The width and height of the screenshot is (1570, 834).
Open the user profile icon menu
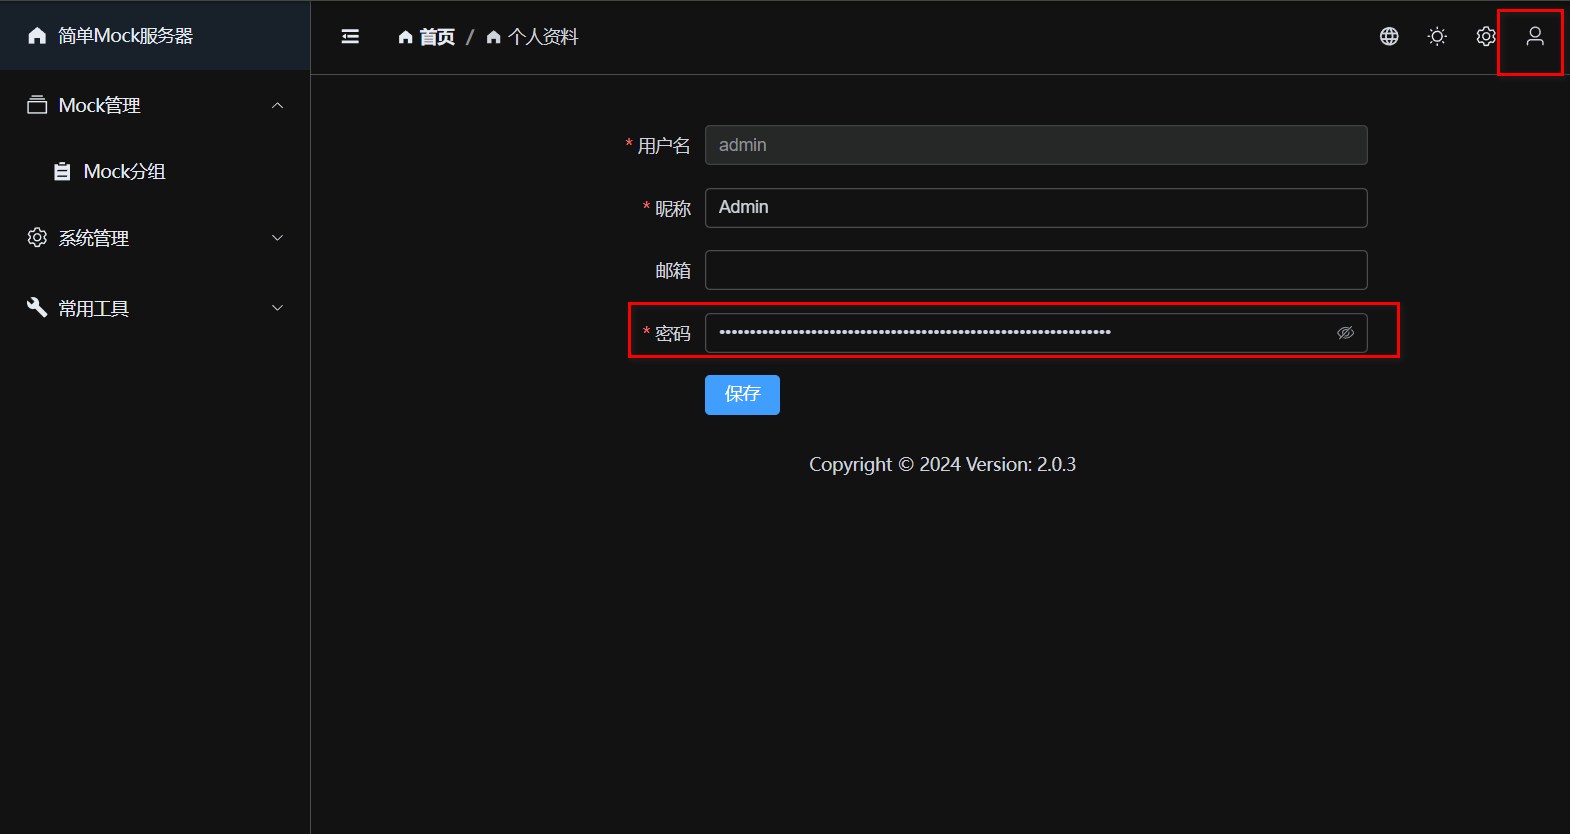coord(1534,37)
